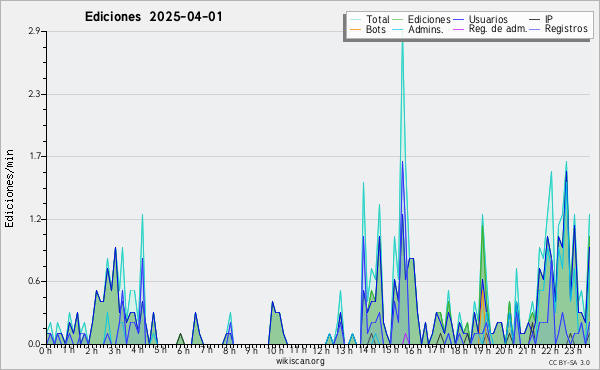This screenshot has width=600, height=370.
Task: Click the tallest Total peak near 15 h
Action: click(402, 42)
